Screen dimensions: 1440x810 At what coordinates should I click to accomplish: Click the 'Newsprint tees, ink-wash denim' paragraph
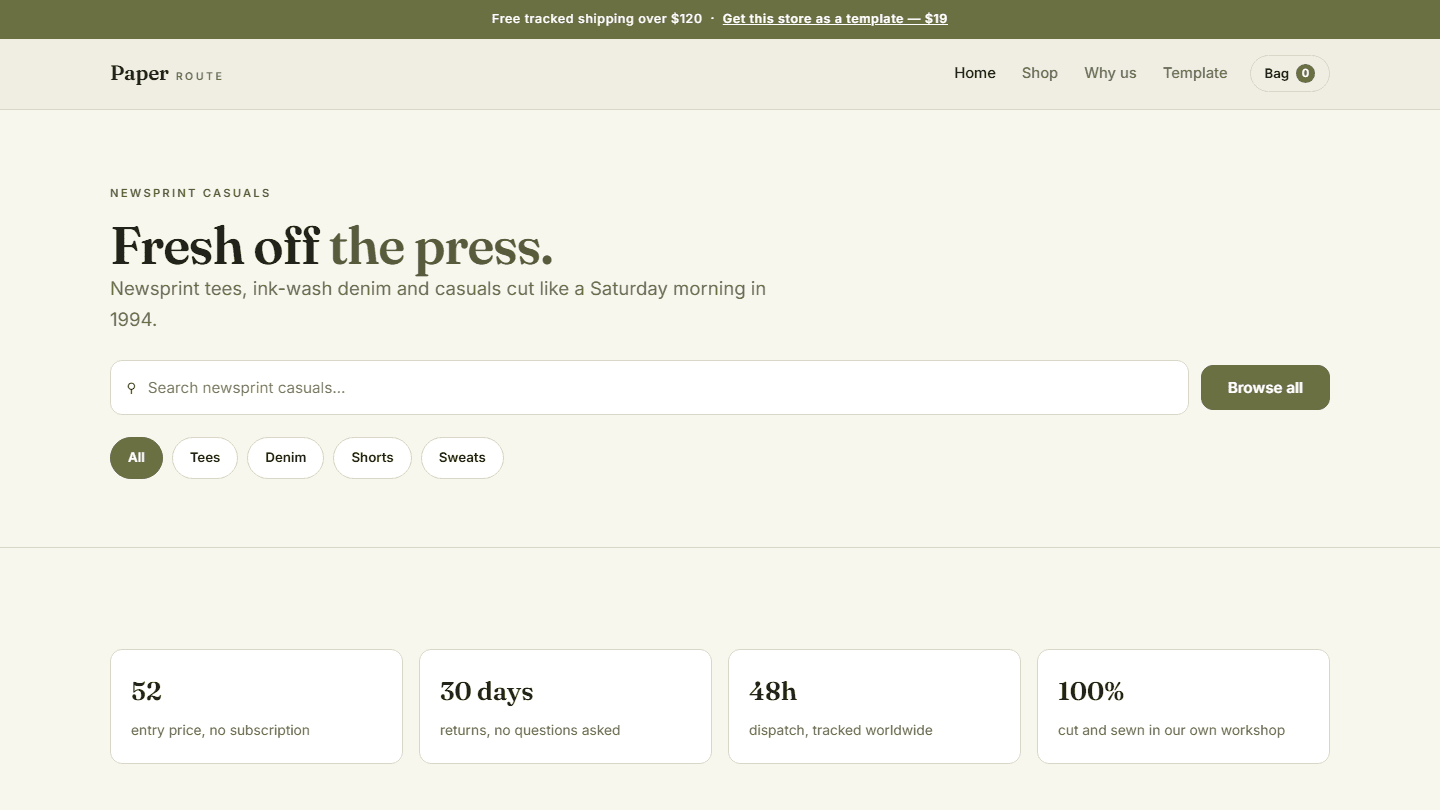438,304
